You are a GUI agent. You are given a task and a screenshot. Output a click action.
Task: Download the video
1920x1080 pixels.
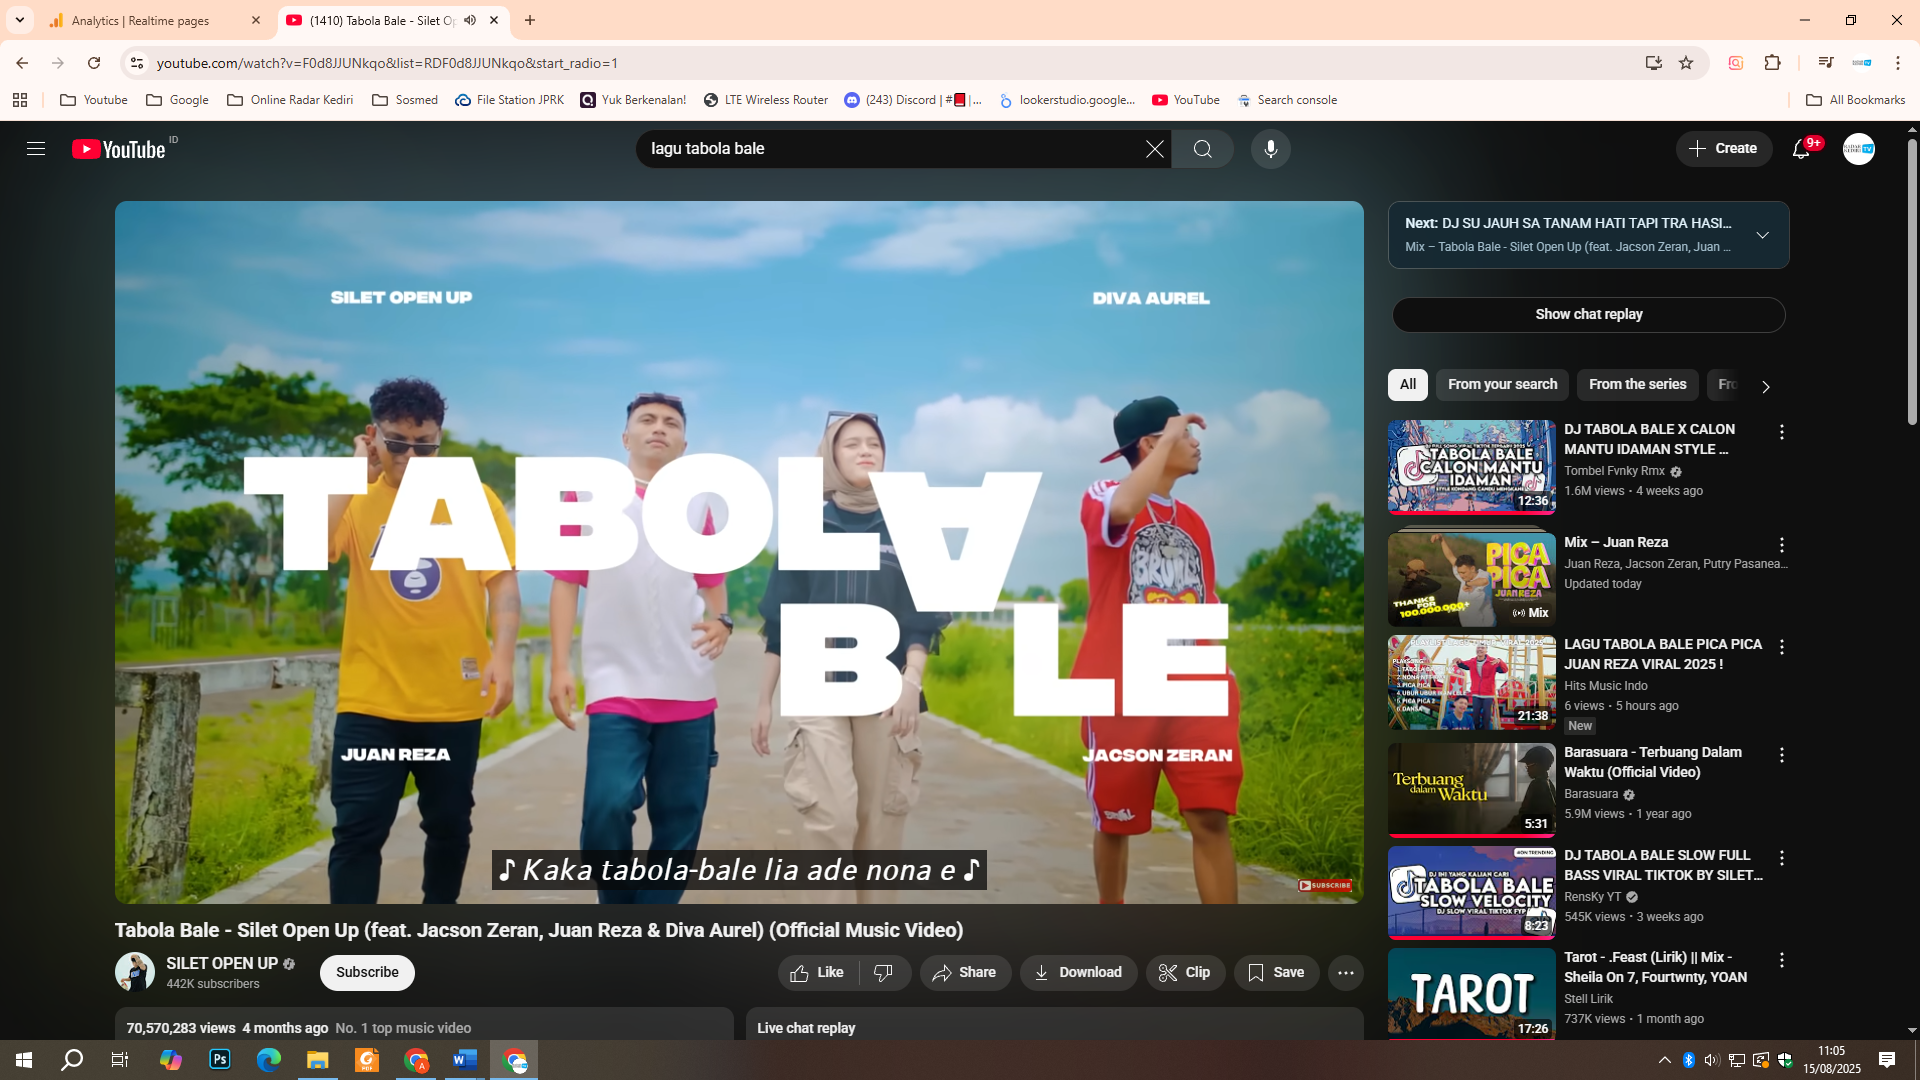1078,973
